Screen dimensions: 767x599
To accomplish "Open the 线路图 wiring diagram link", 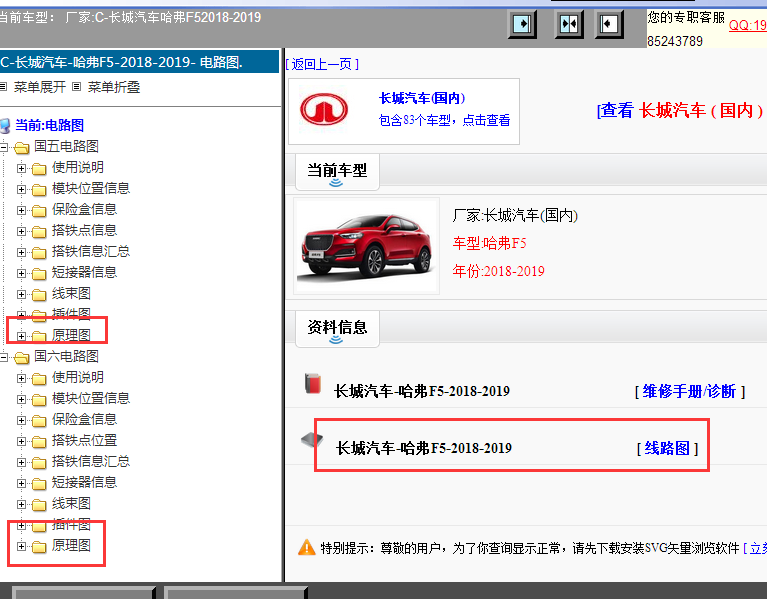I will click(667, 448).
